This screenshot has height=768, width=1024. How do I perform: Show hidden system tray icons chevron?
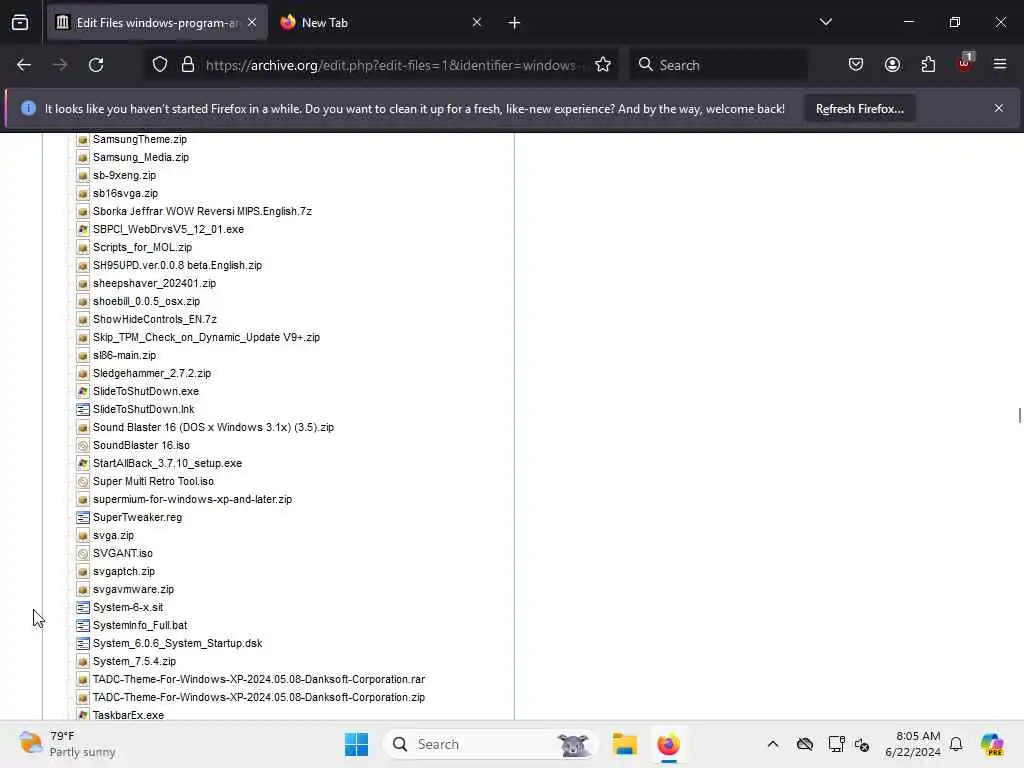click(773, 744)
